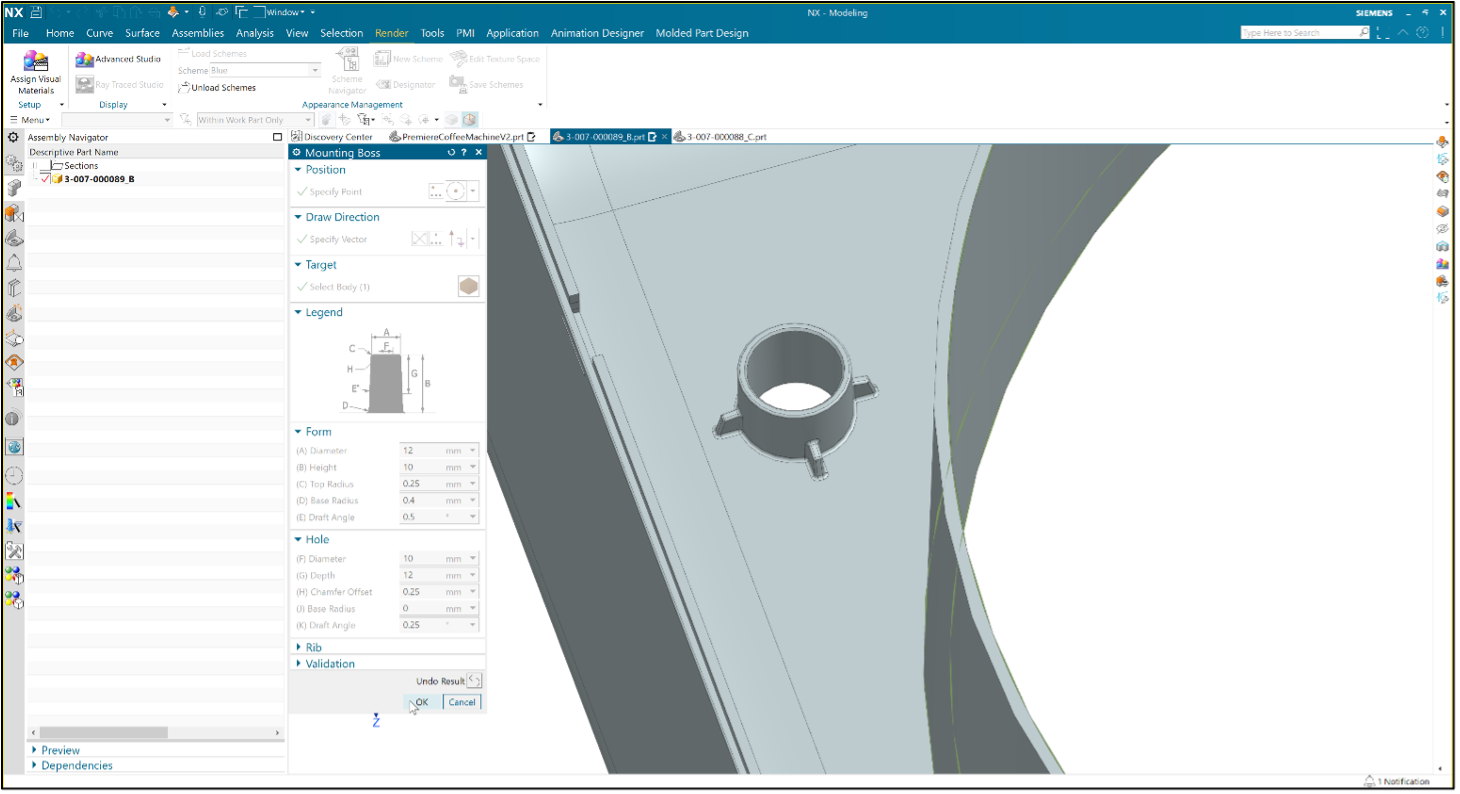Viewport: 1460px width, 794px height.
Task: Click the Unload Schemes icon
Action: tap(184, 88)
